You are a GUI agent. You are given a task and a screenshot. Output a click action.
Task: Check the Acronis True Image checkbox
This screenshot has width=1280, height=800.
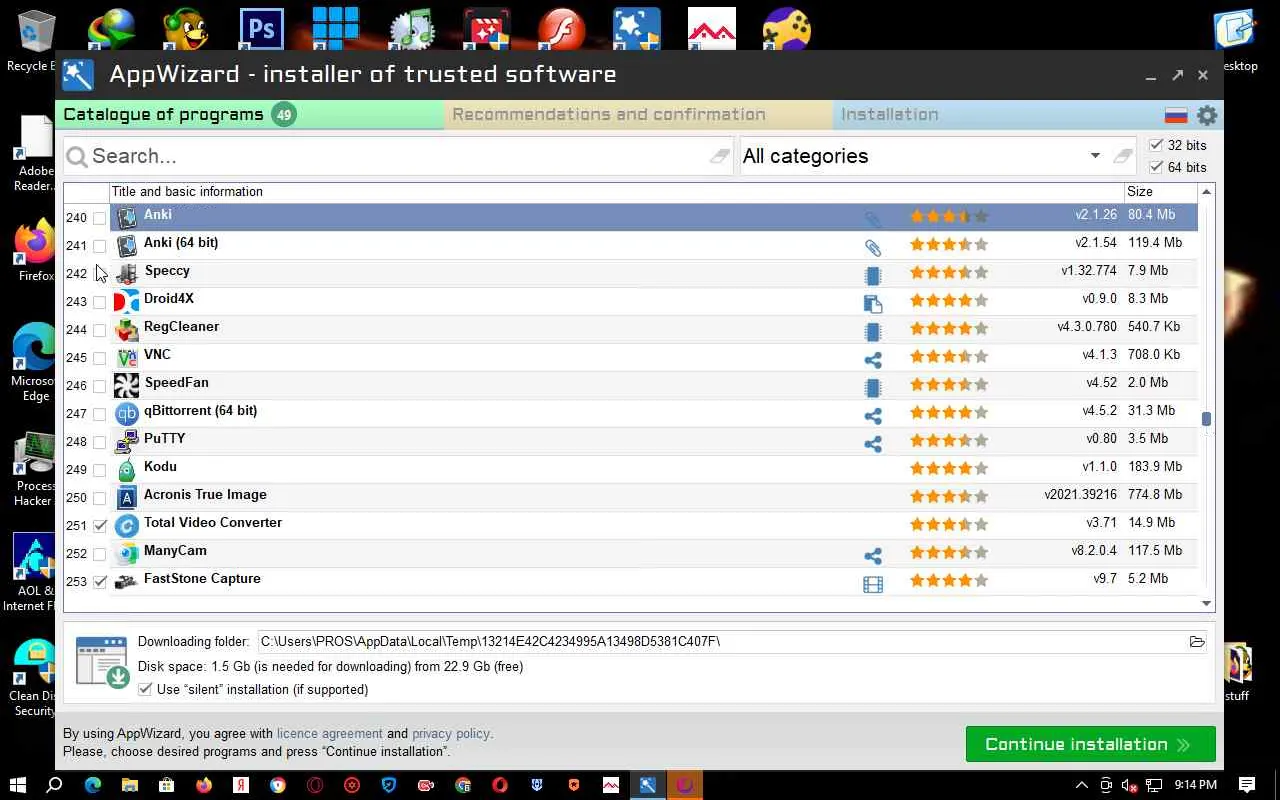click(x=100, y=498)
